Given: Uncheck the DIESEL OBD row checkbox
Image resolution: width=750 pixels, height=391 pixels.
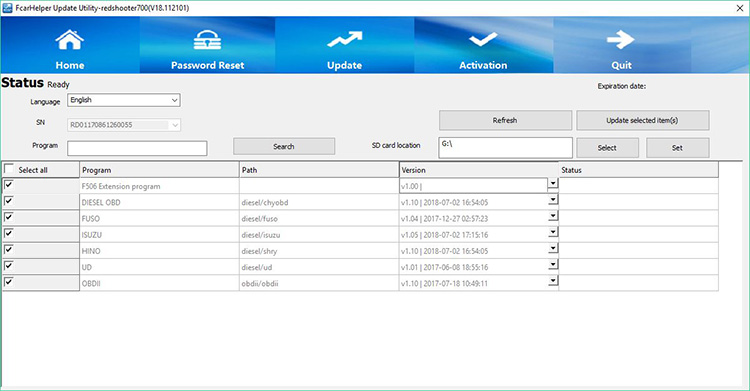Looking at the screenshot, I should pyautogui.click(x=9, y=201).
